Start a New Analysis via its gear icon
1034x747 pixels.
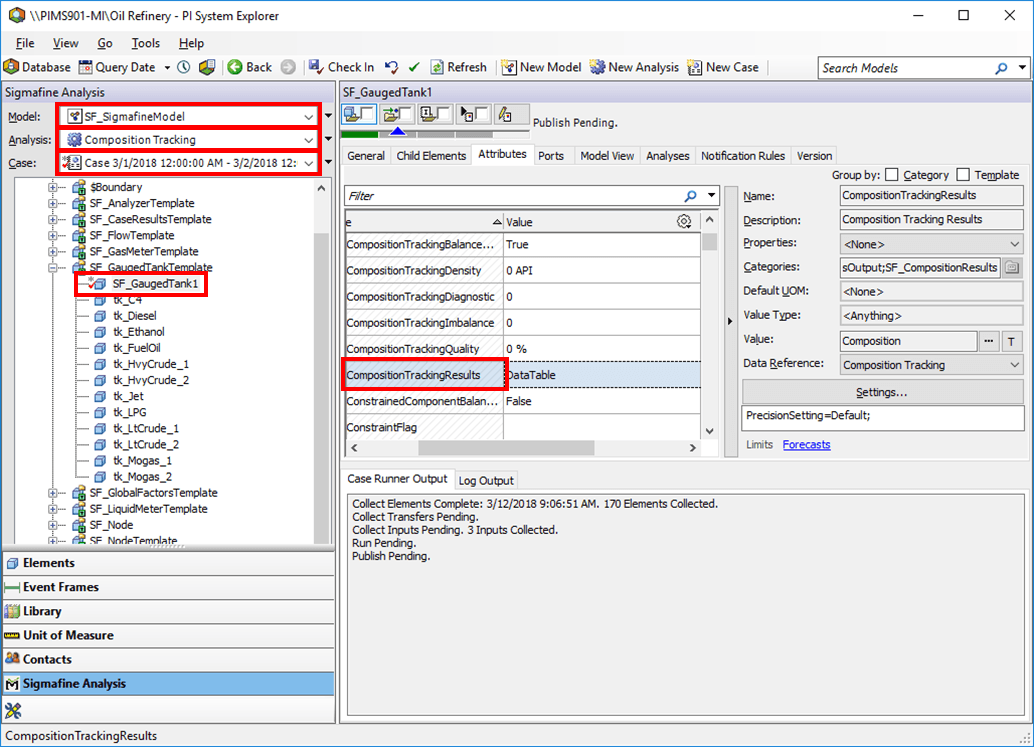click(598, 67)
